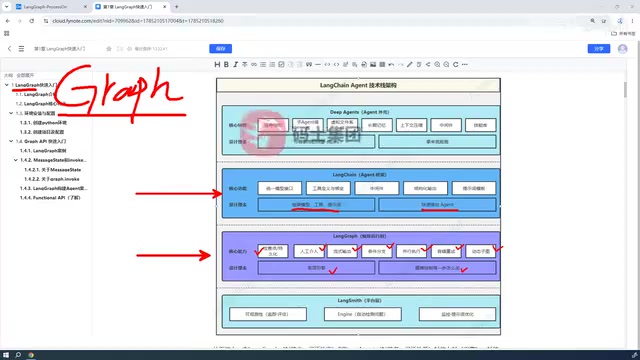Viewport: 640px width, 360px height.
Task: Zoom out using the toolbar magnifier minus
Action: pos(447,64)
